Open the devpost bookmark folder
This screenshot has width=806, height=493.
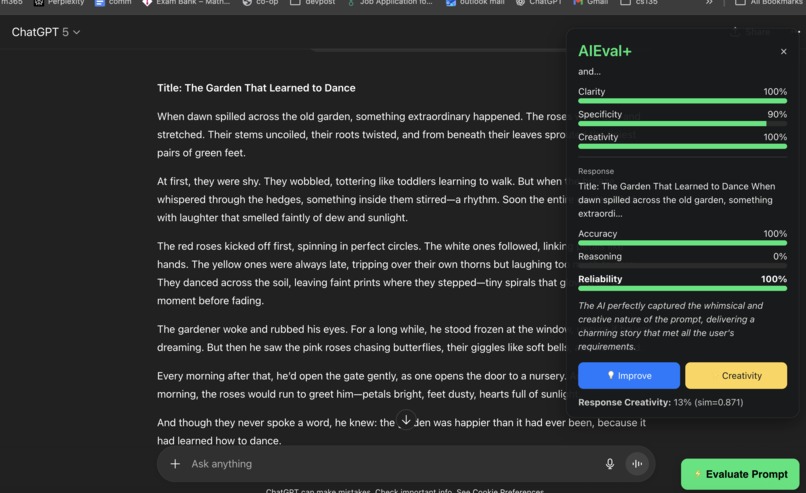tap(313, 3)
